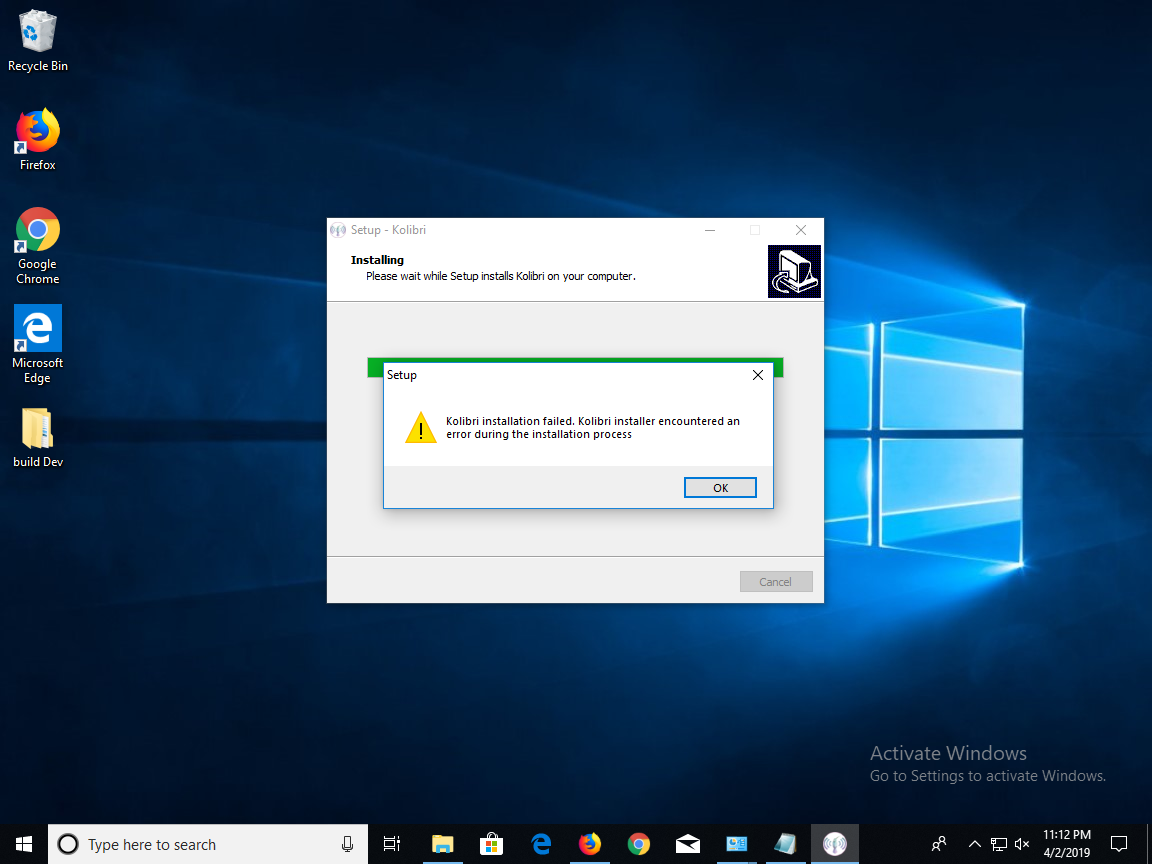This screenshot has width=1152, height=864.
Task: Dismiss the error by clicking OK
Action: click(x=720, y=487)
